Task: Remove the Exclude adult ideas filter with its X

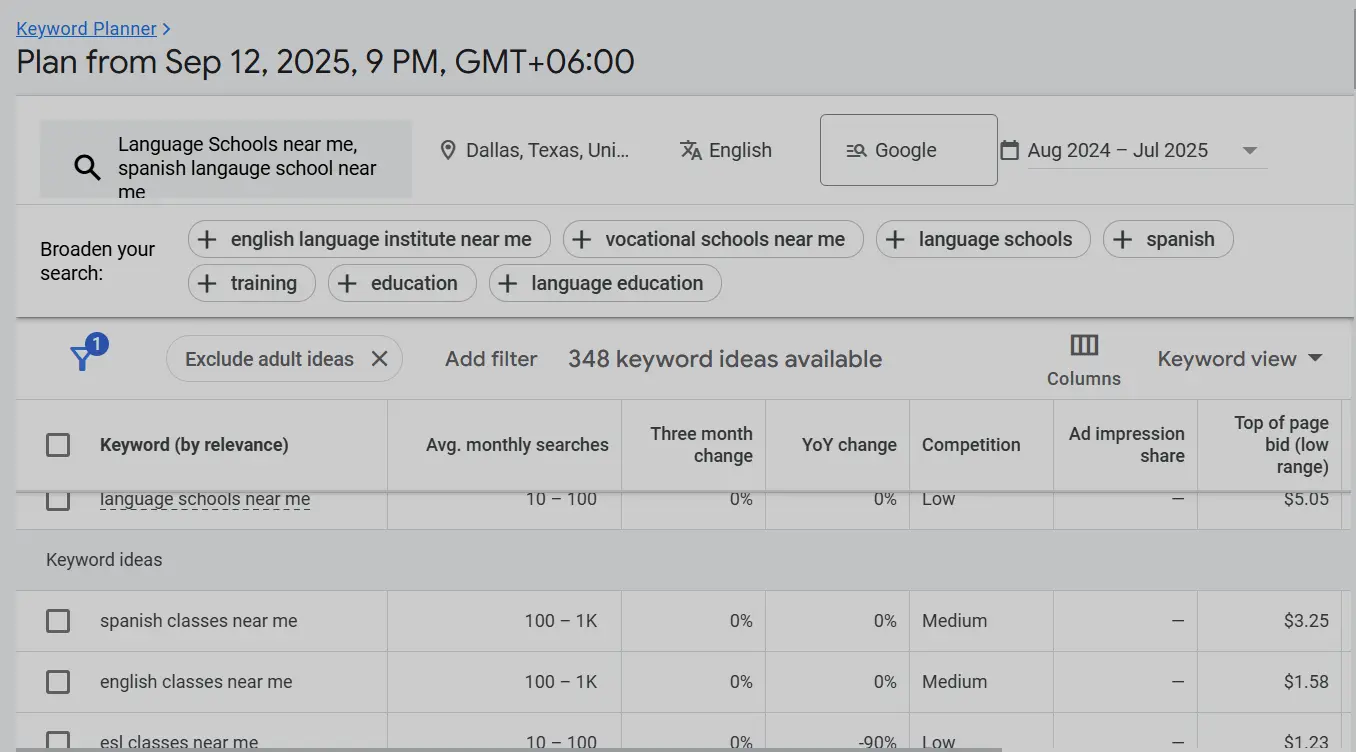Action: pyautogui.click(x=379, y=358)
